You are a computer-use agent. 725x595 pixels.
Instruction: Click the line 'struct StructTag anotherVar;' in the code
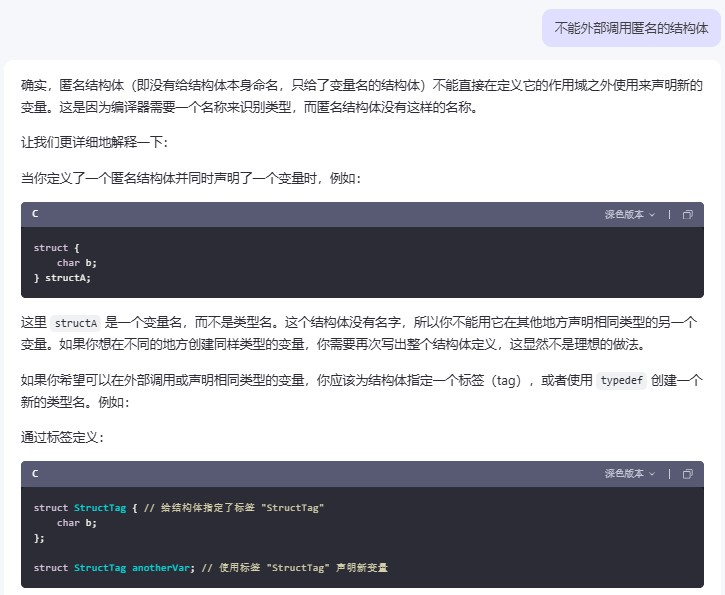pyautogui.click(x=114, y=568)
